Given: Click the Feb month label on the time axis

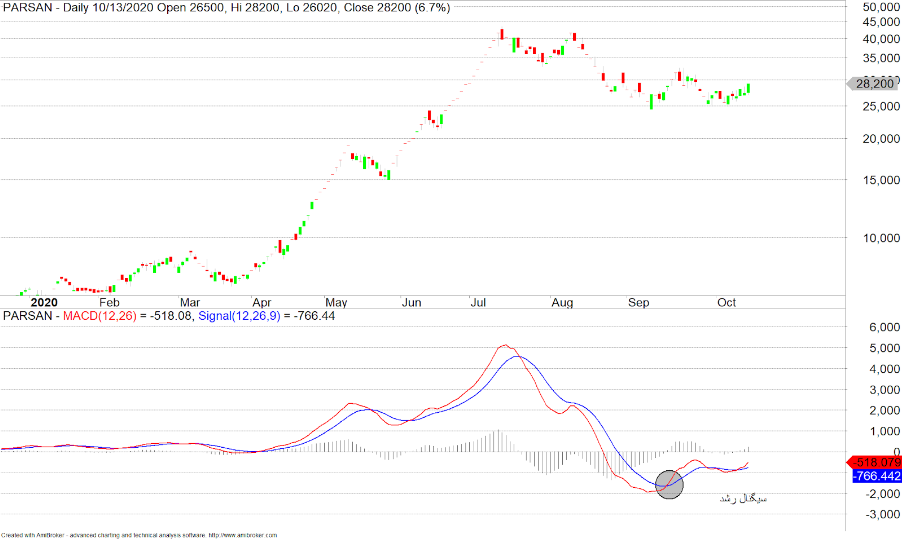Looking at the screenshot, I should pyautogui.click(x=109, y=301).
